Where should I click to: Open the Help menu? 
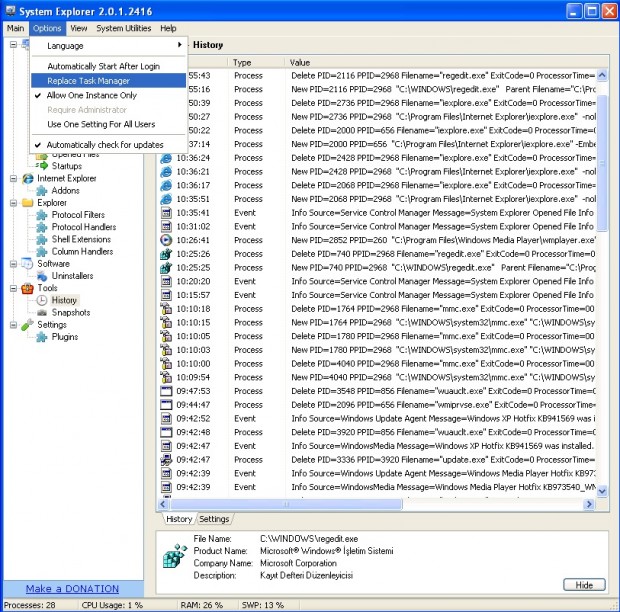[168, 28]
